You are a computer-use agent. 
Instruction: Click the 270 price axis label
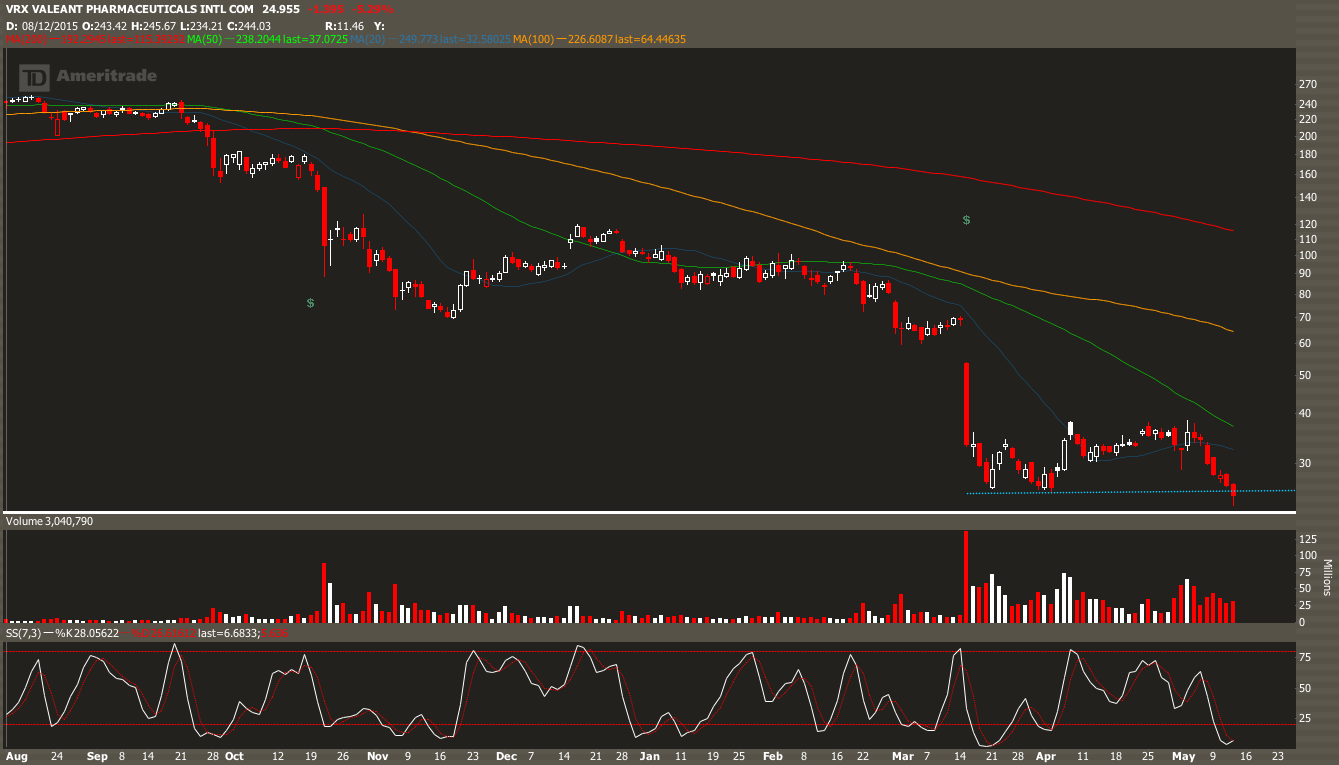coord(1307,84)
